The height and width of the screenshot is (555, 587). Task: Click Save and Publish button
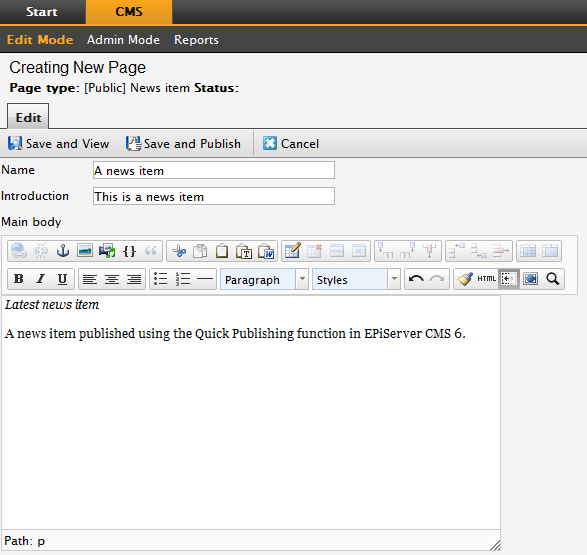click(x=183, y=144)
